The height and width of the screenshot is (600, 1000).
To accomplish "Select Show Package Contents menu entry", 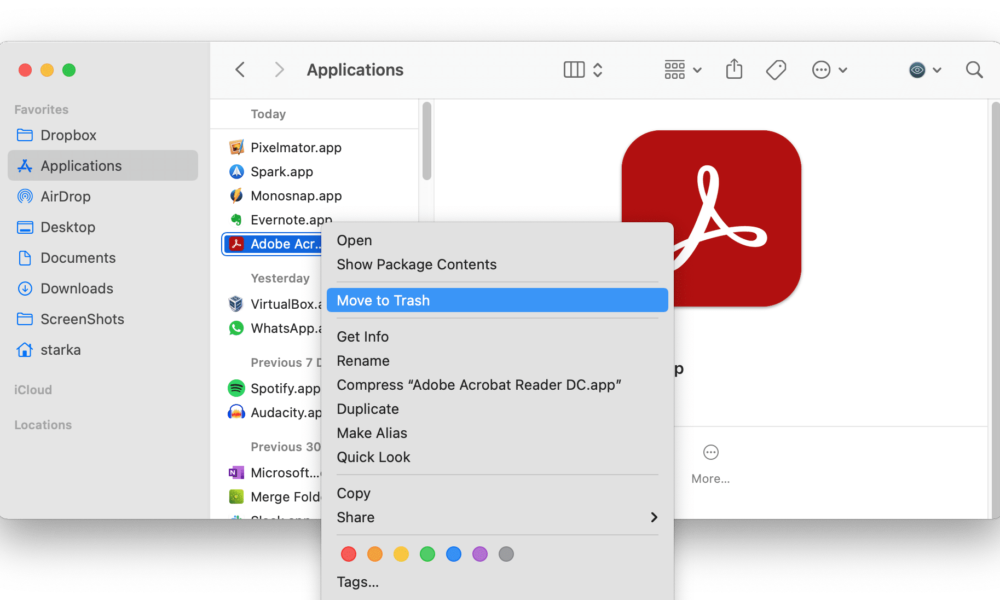I will (x=416, y=264).
